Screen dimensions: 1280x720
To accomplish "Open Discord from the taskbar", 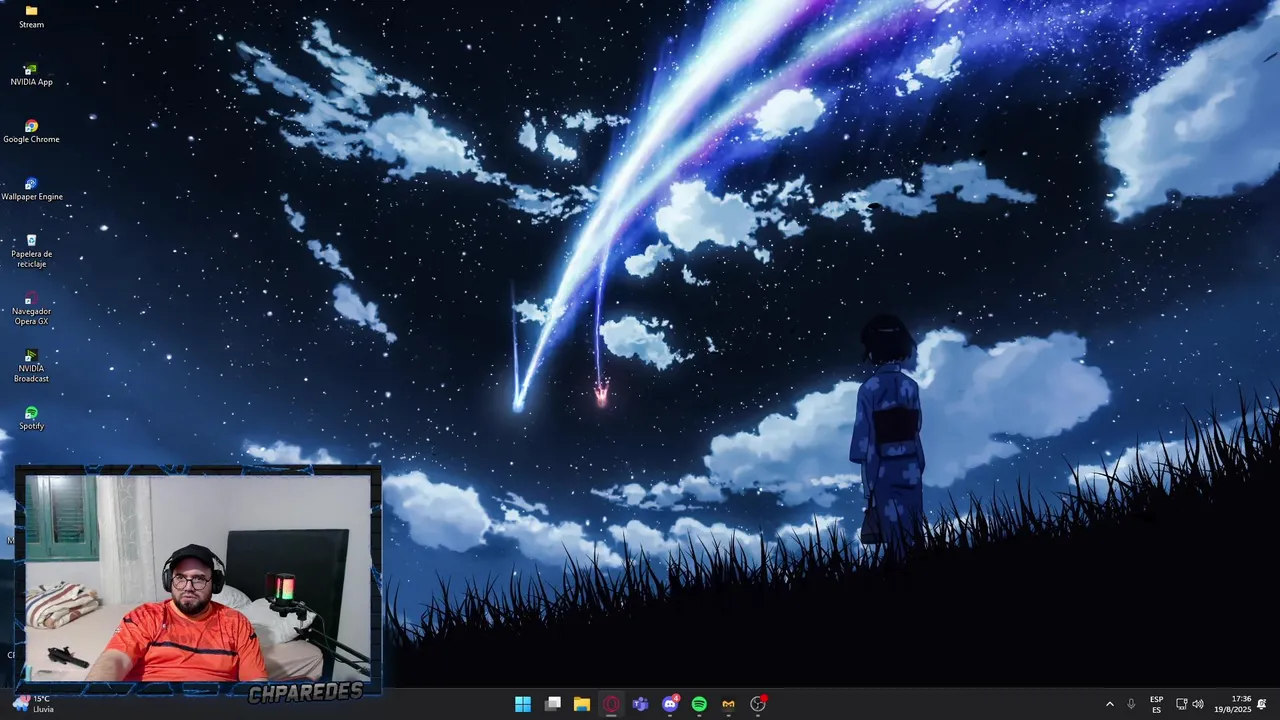I will pos(670,704).
